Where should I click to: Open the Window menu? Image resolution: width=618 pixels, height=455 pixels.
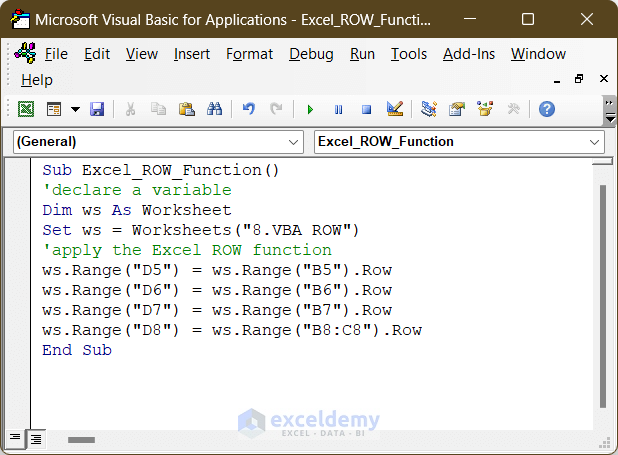pos(538,54)
